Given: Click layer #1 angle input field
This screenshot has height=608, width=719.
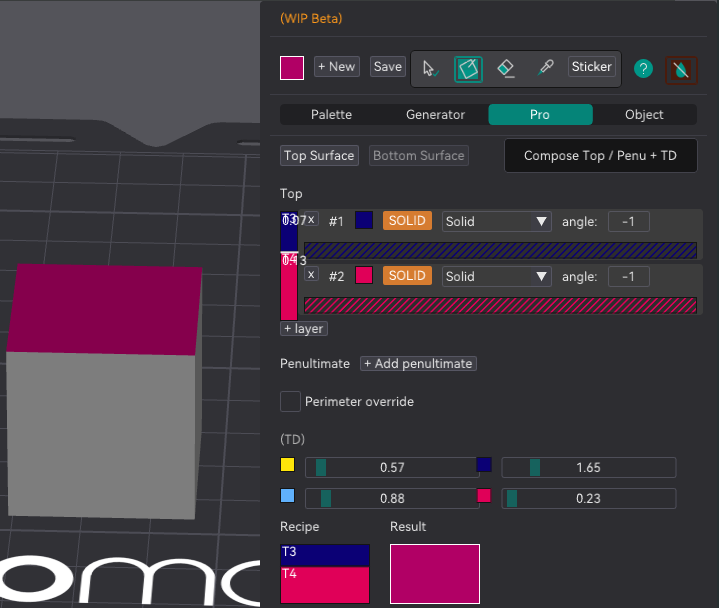Looking at the screenshot, I should [x=629, y=221].
